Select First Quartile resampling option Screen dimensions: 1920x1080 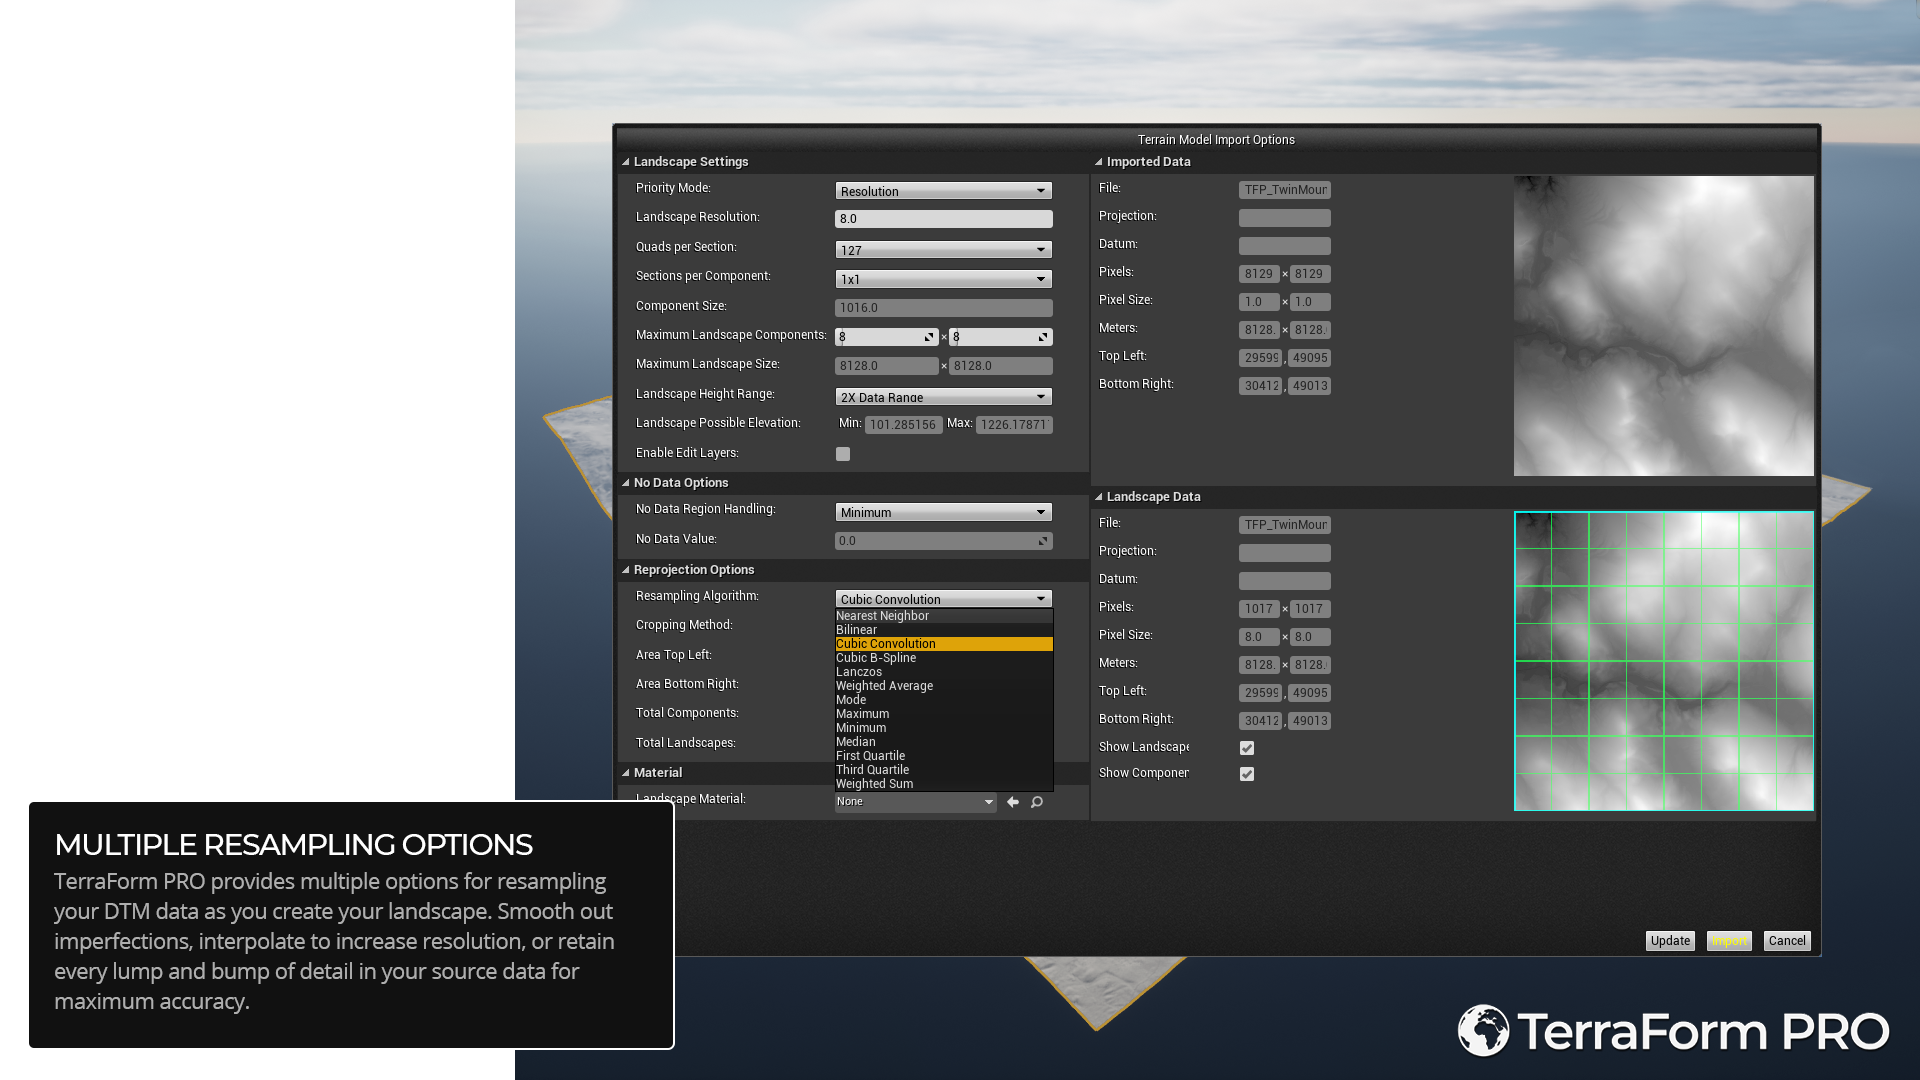(944, 756)
